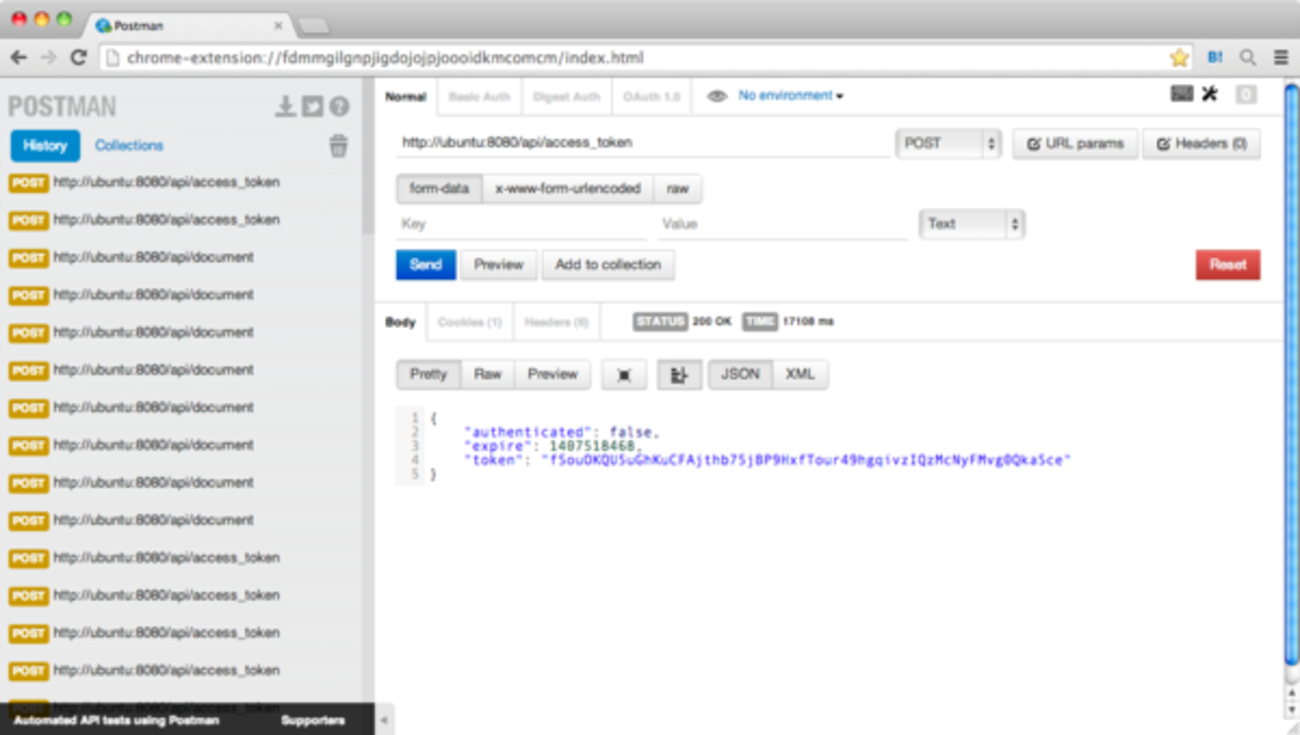Open keyboard shortcuts icon
1300x735 pixels.
1181,94
